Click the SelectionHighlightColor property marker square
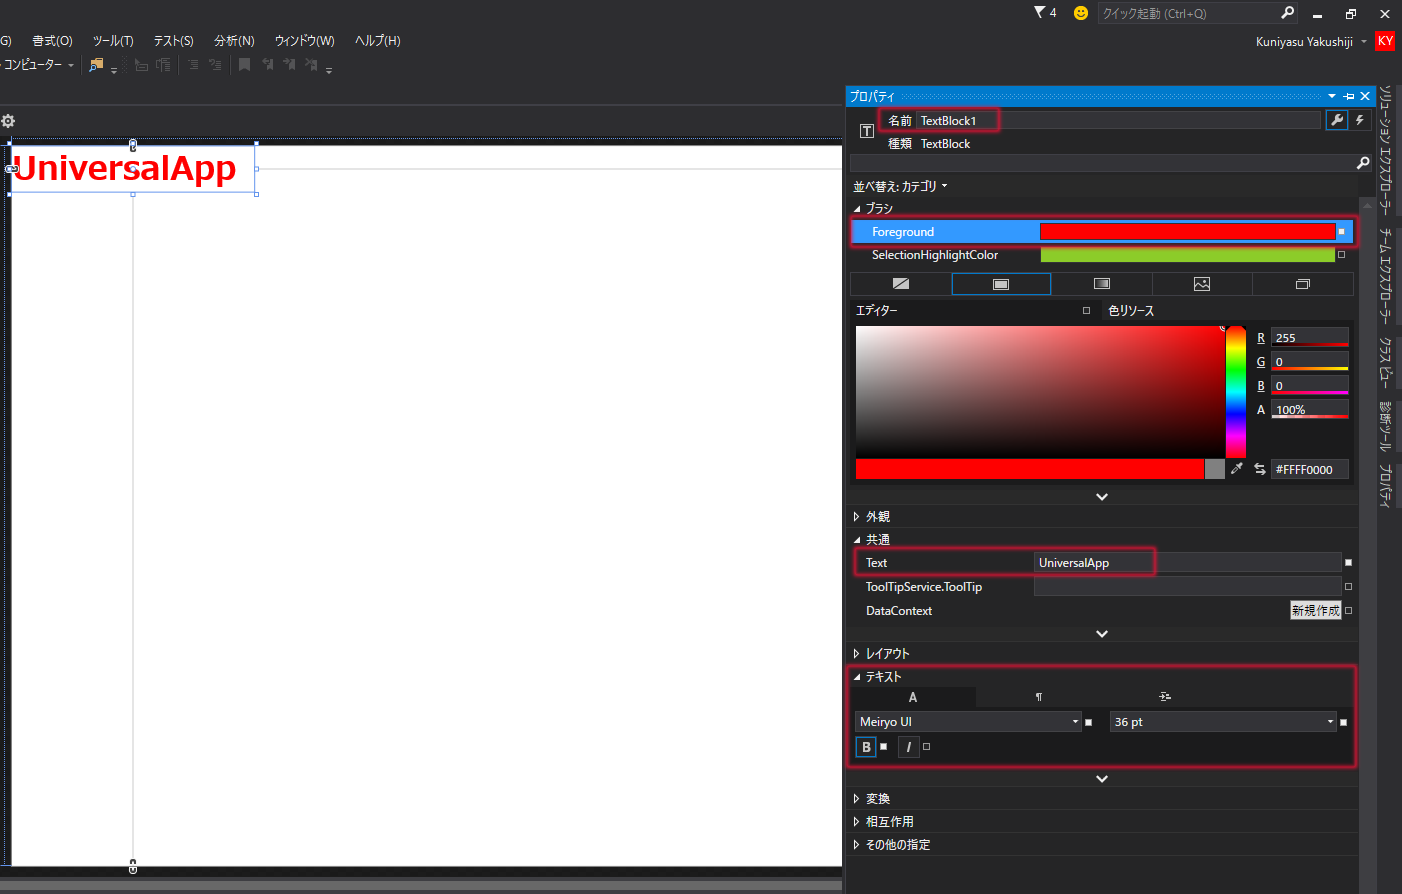 [1342, 255]
